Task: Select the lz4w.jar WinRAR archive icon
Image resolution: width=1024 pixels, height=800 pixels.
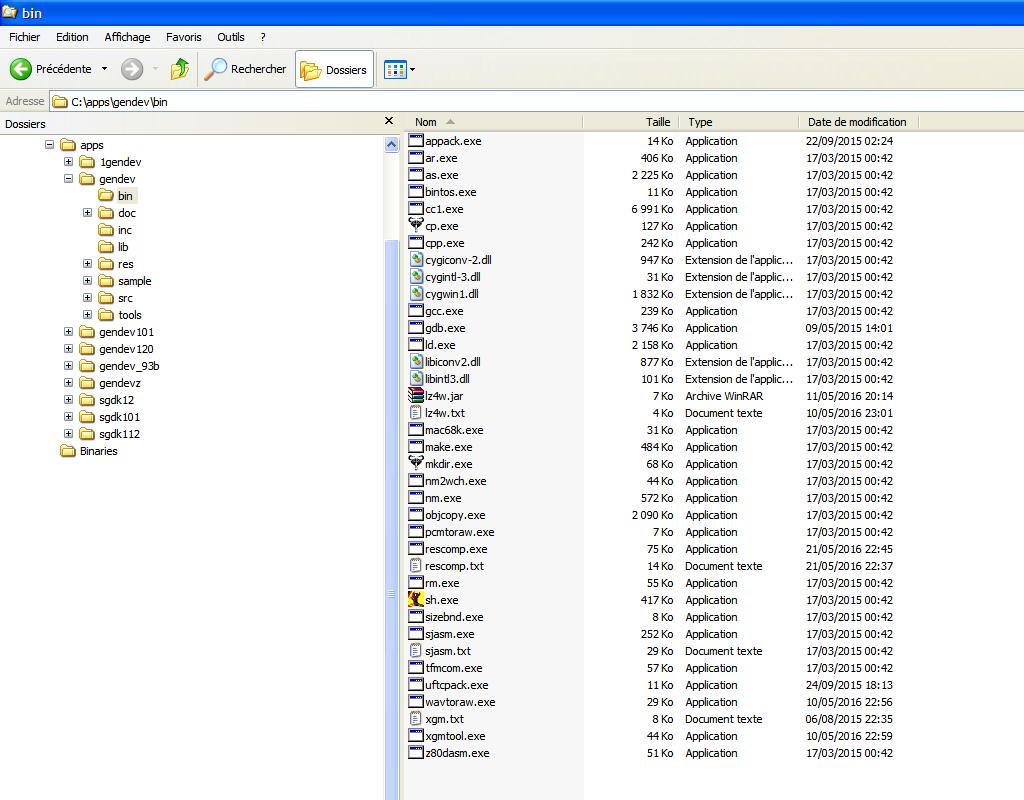Action: click(x=417, y=396)
